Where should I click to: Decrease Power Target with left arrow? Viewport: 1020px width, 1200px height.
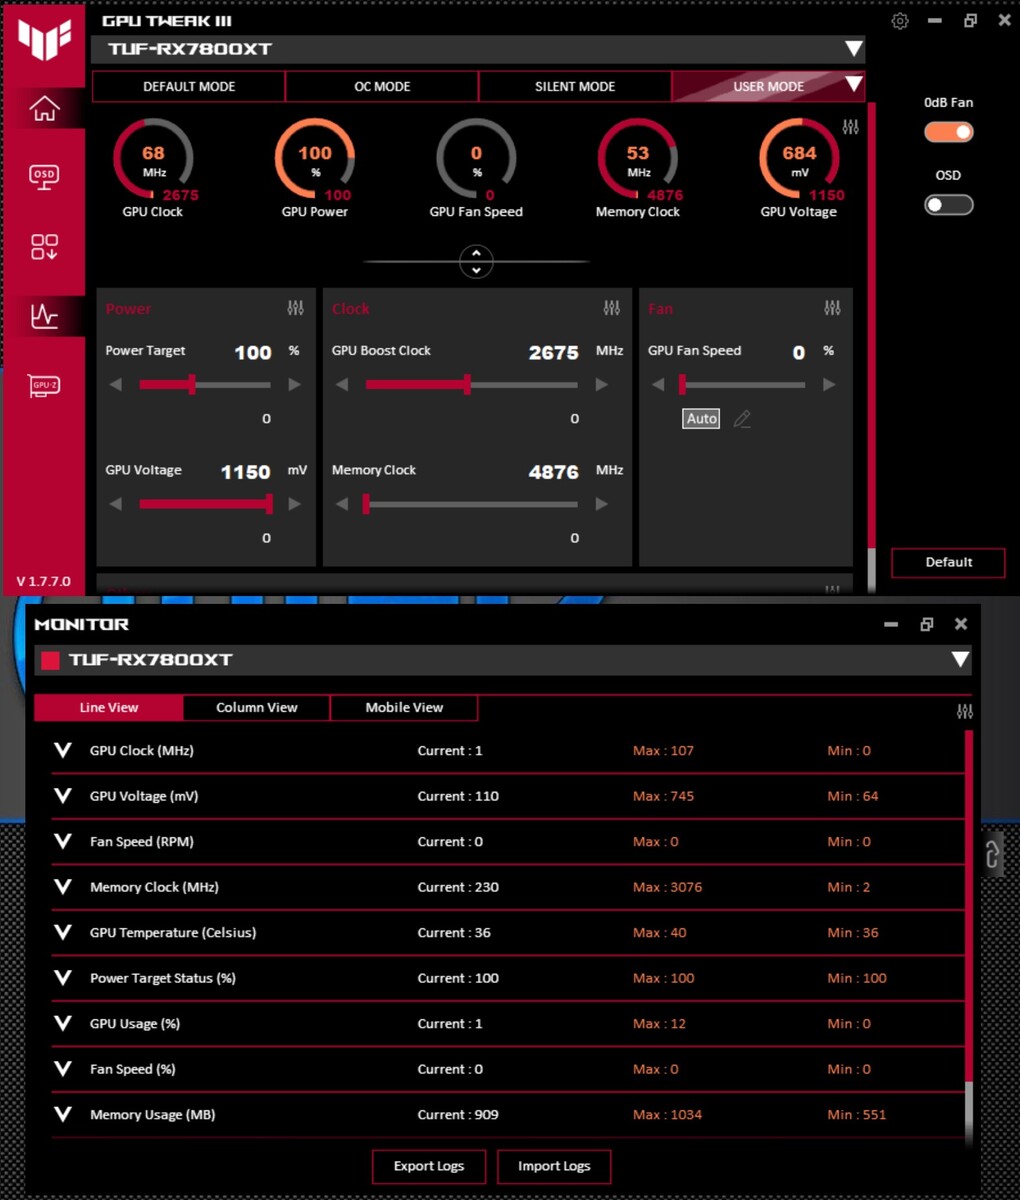pos(116,385)
